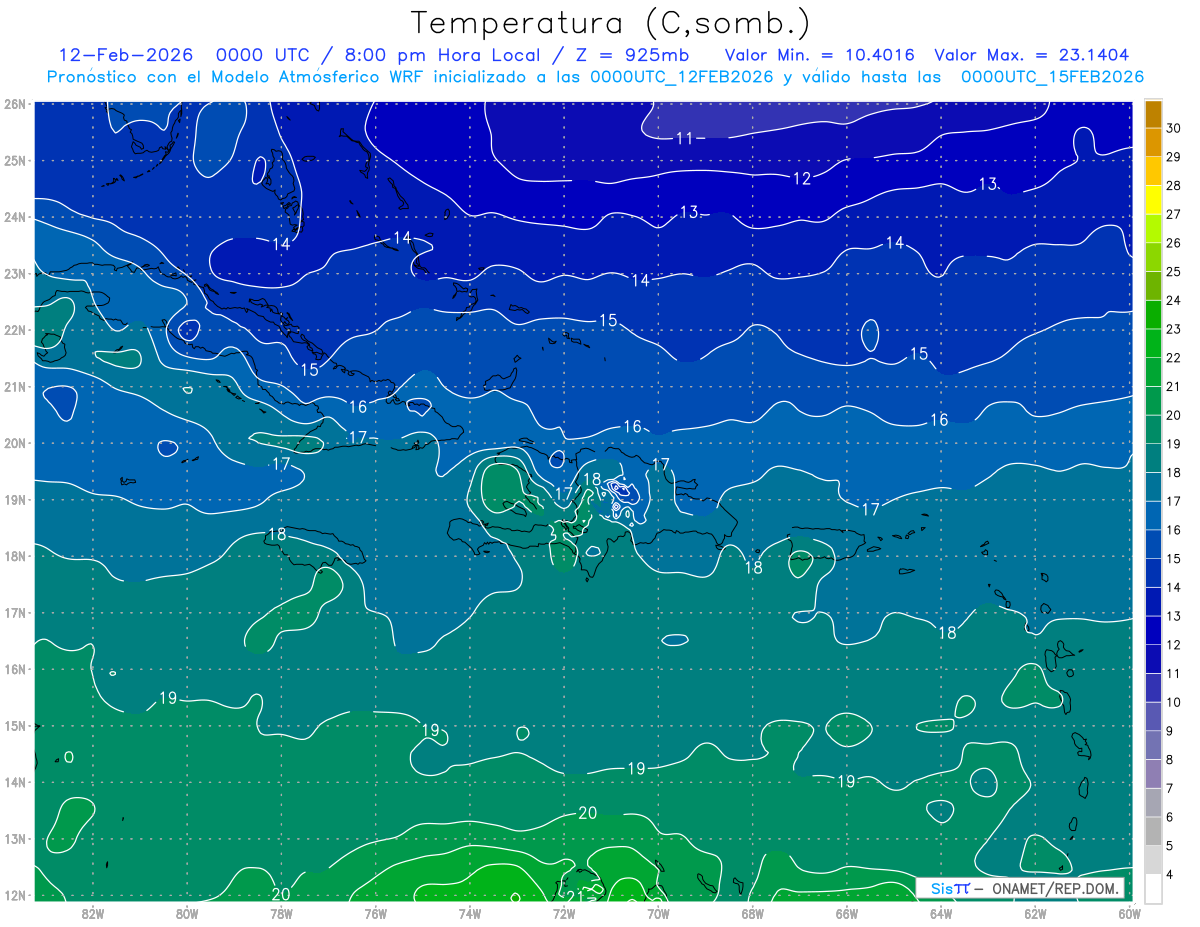Screen dimensions: 1200x927
Task: Click the white swatch at color scale bottom
Action: pos(1153,888)
